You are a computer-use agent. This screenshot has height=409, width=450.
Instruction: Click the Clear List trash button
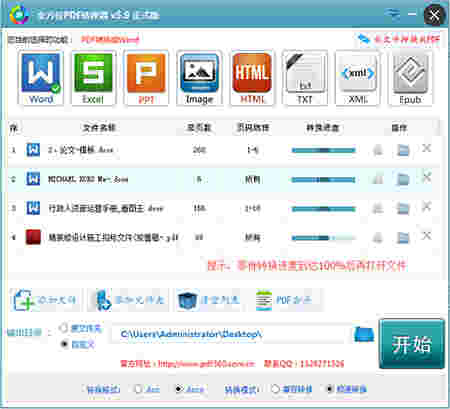click(208, 300)
